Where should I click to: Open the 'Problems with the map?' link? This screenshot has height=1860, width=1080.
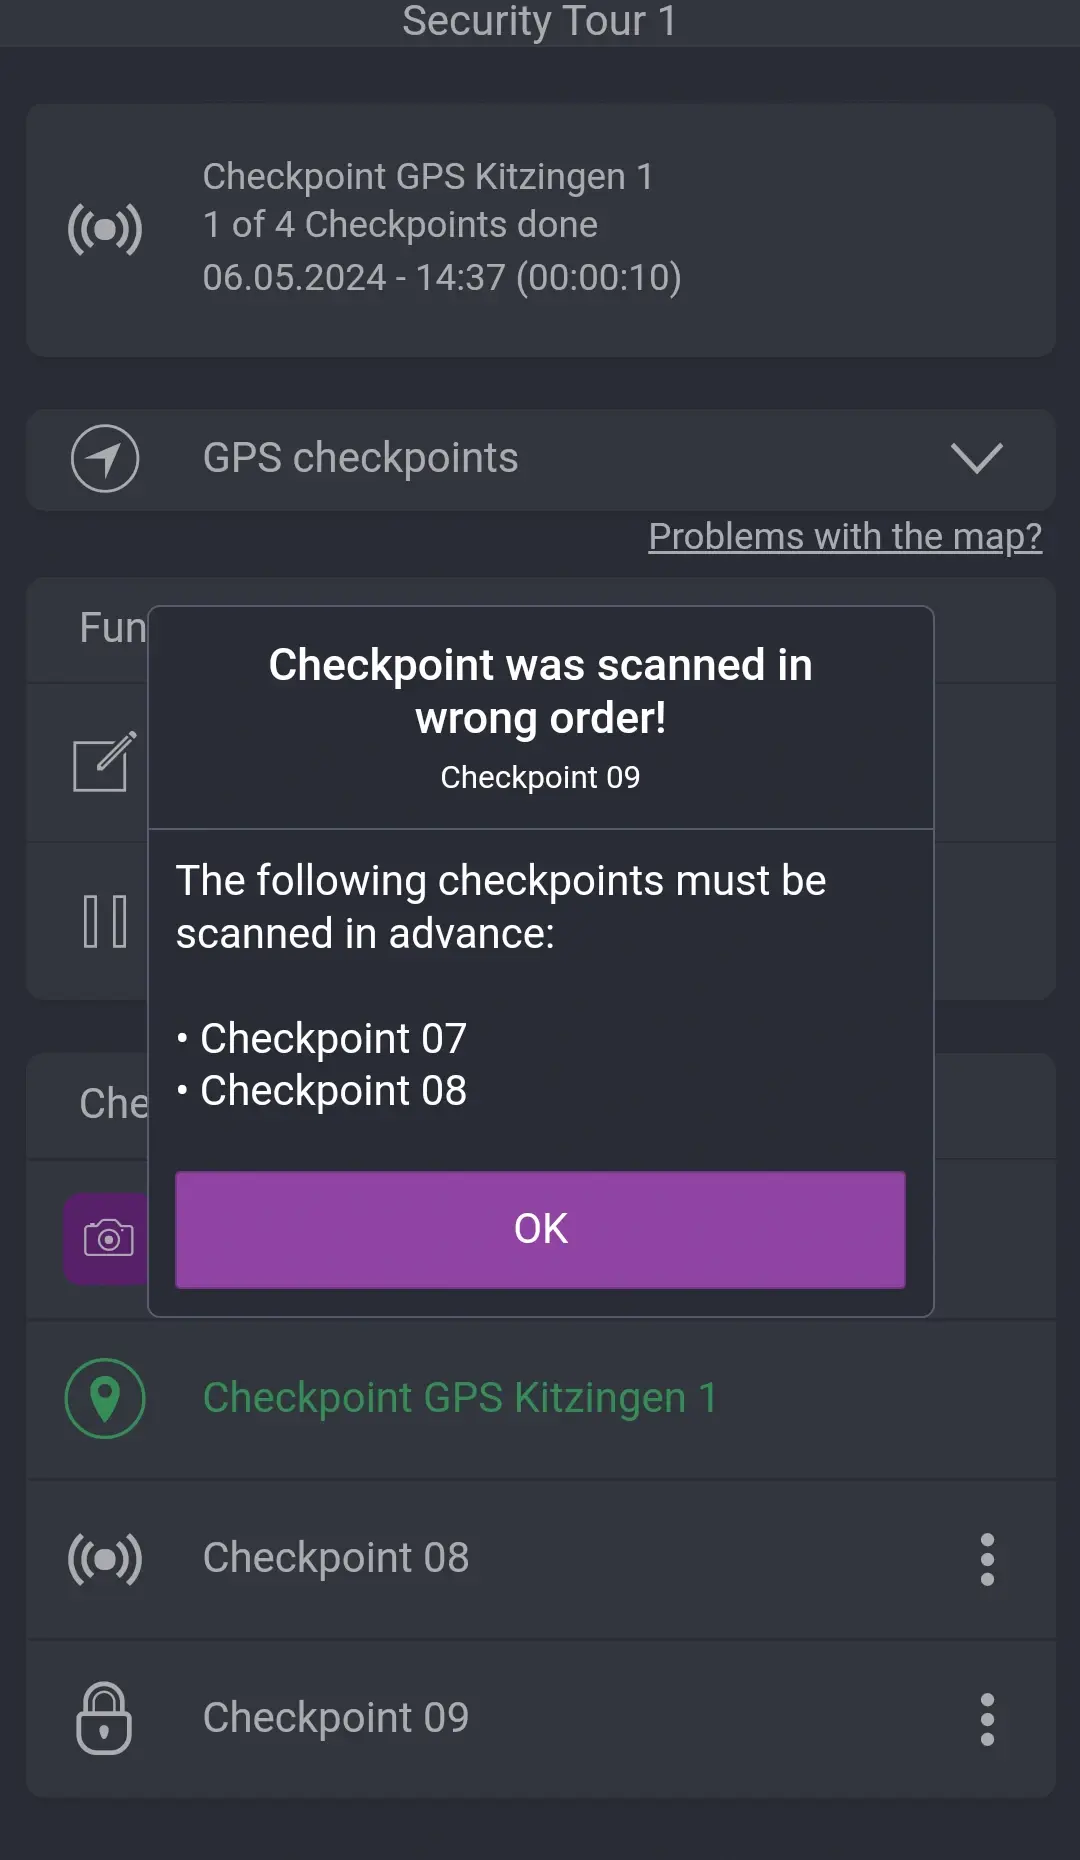click(x=844, y=537)
